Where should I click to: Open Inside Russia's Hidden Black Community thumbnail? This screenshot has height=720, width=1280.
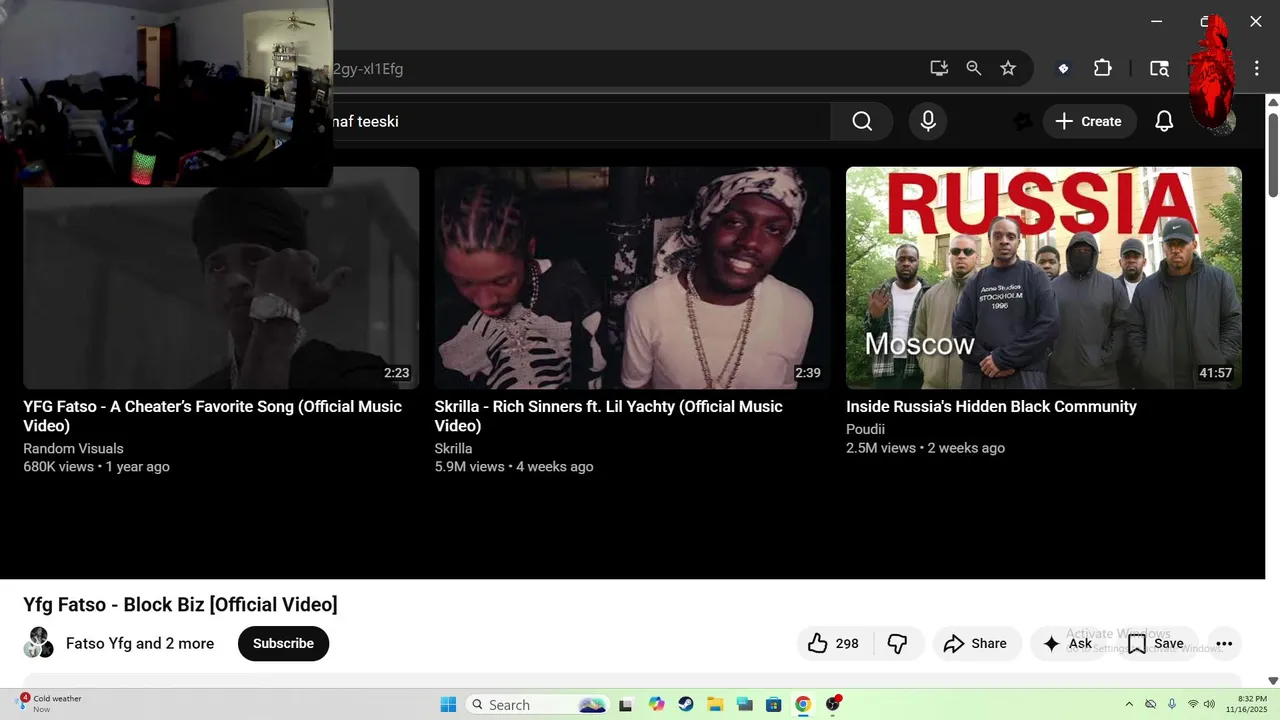1044,278
